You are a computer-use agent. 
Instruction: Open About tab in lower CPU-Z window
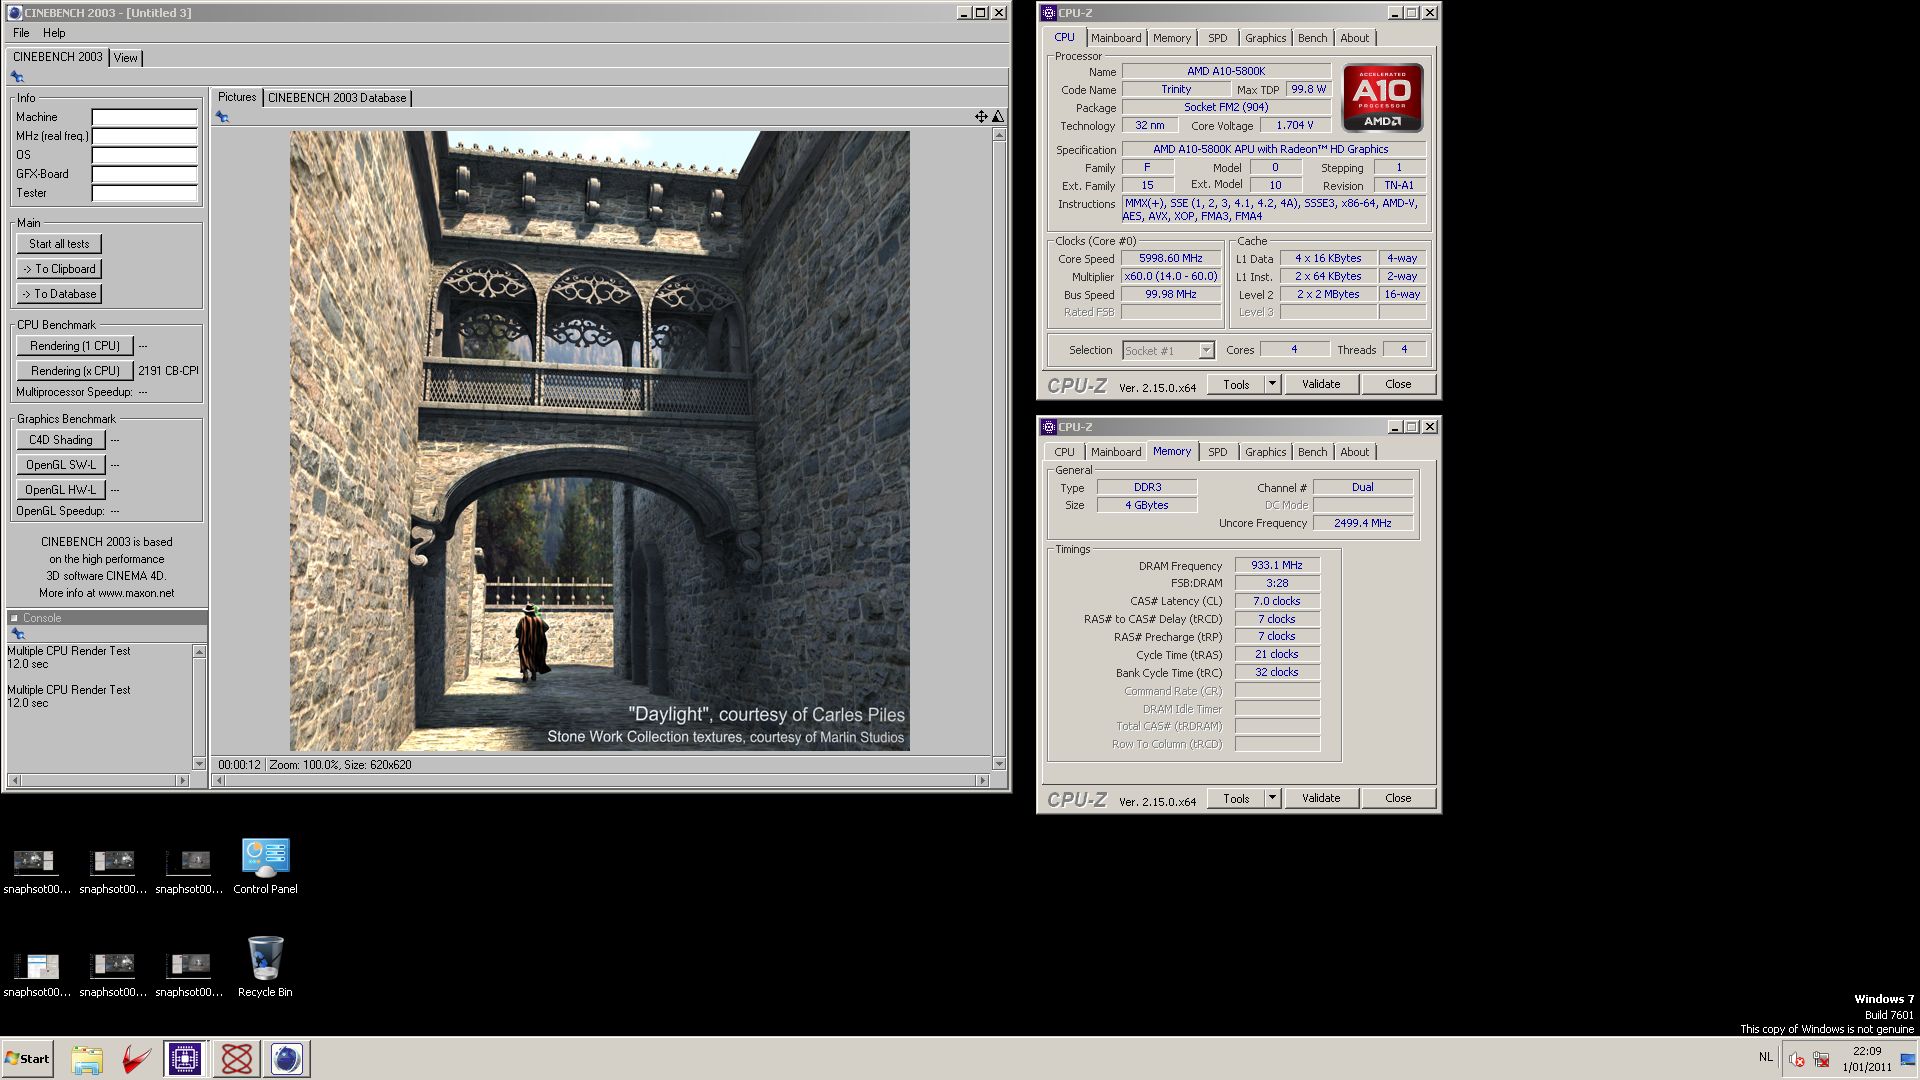(x=1355, y=452)
